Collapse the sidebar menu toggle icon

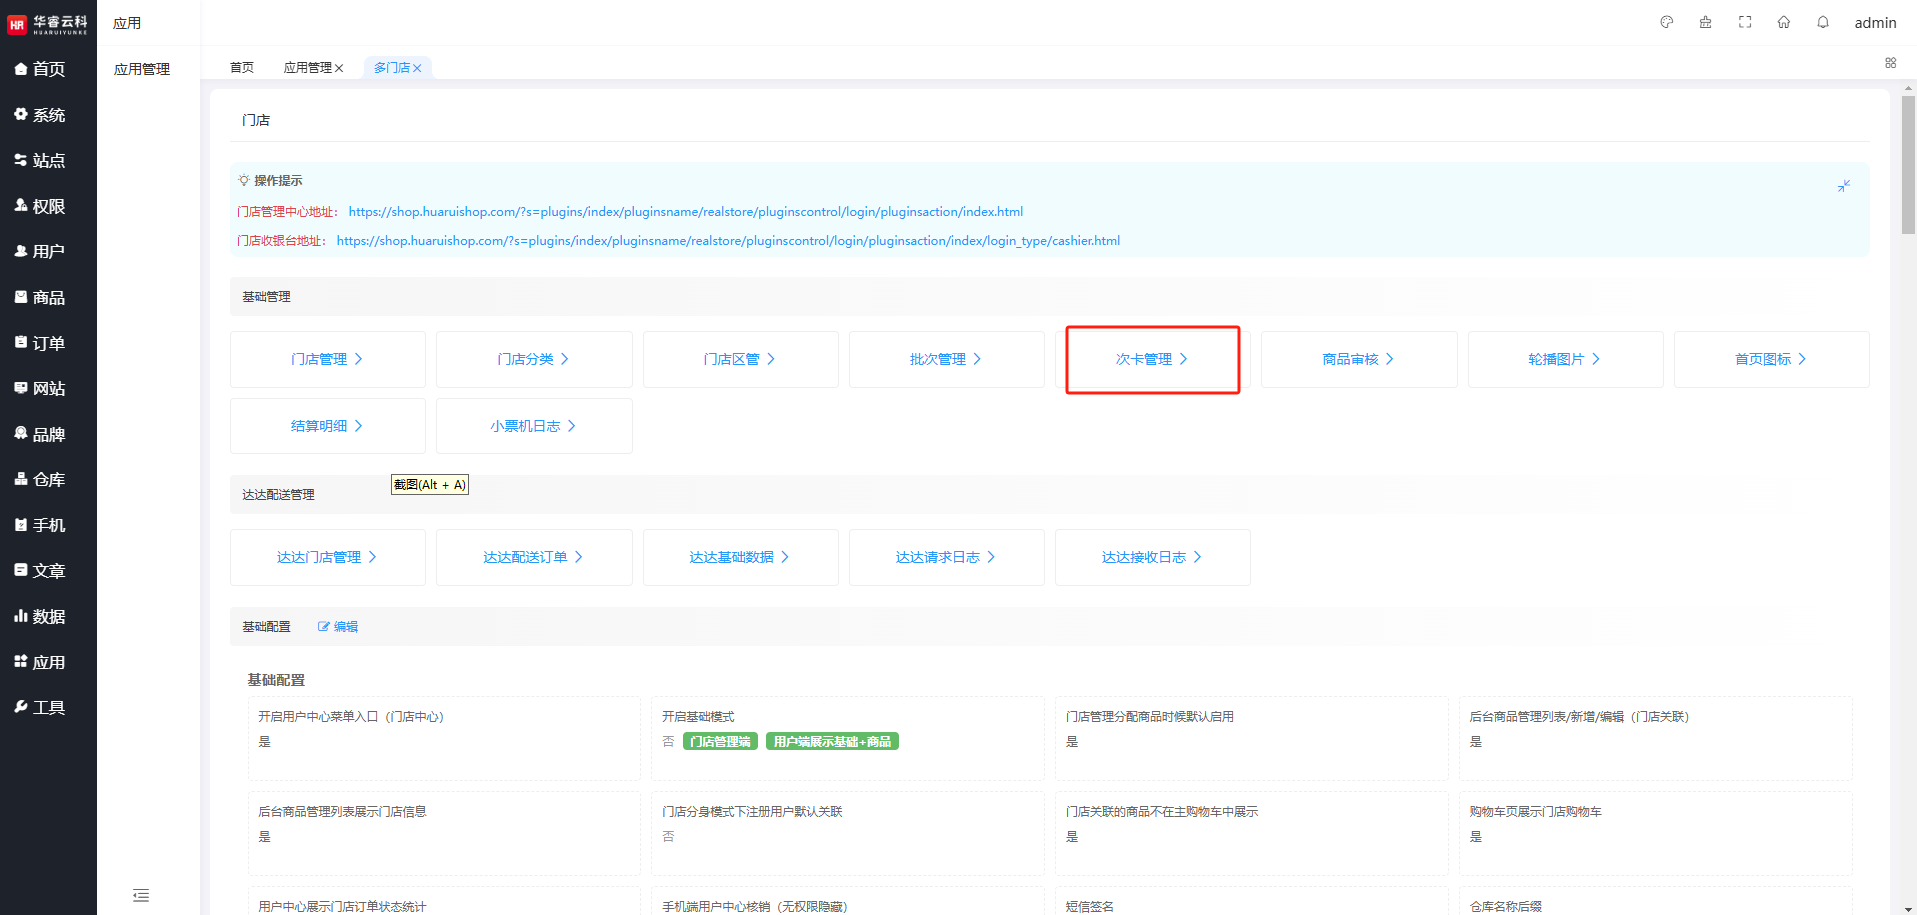click(x=141, y=895)
